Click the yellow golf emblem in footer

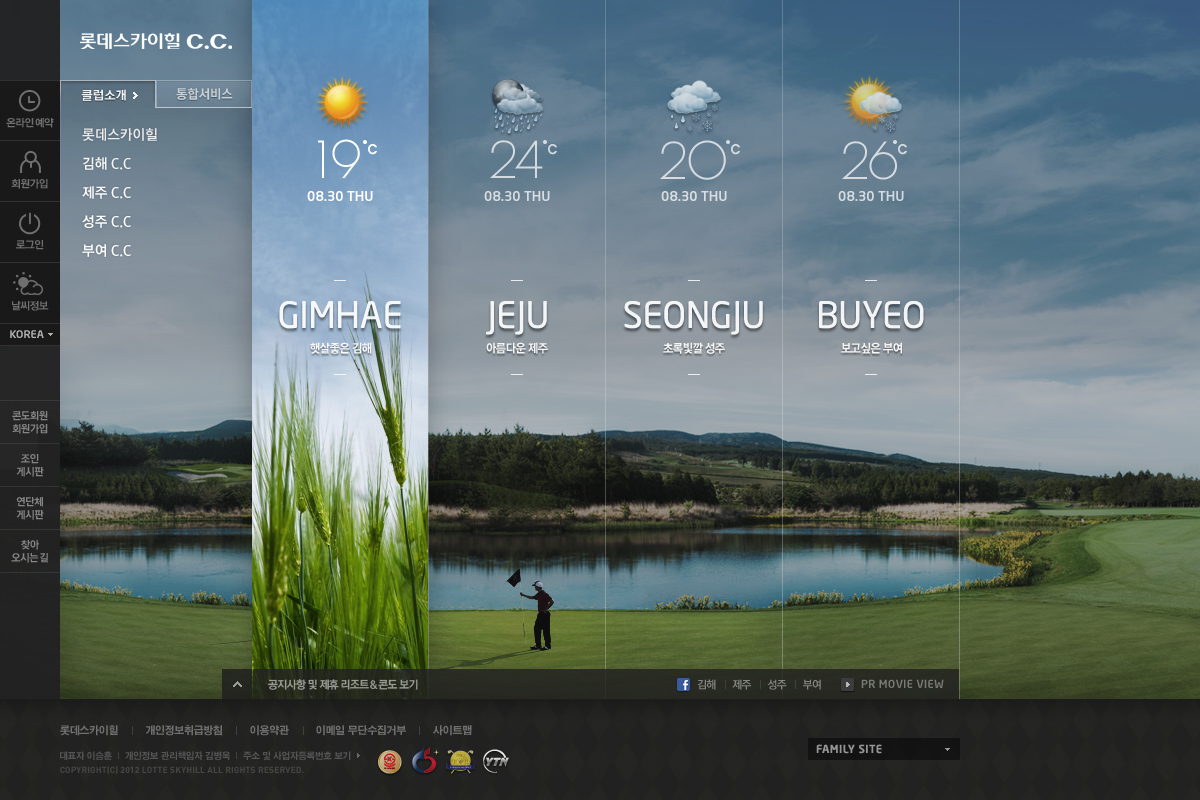459,761
